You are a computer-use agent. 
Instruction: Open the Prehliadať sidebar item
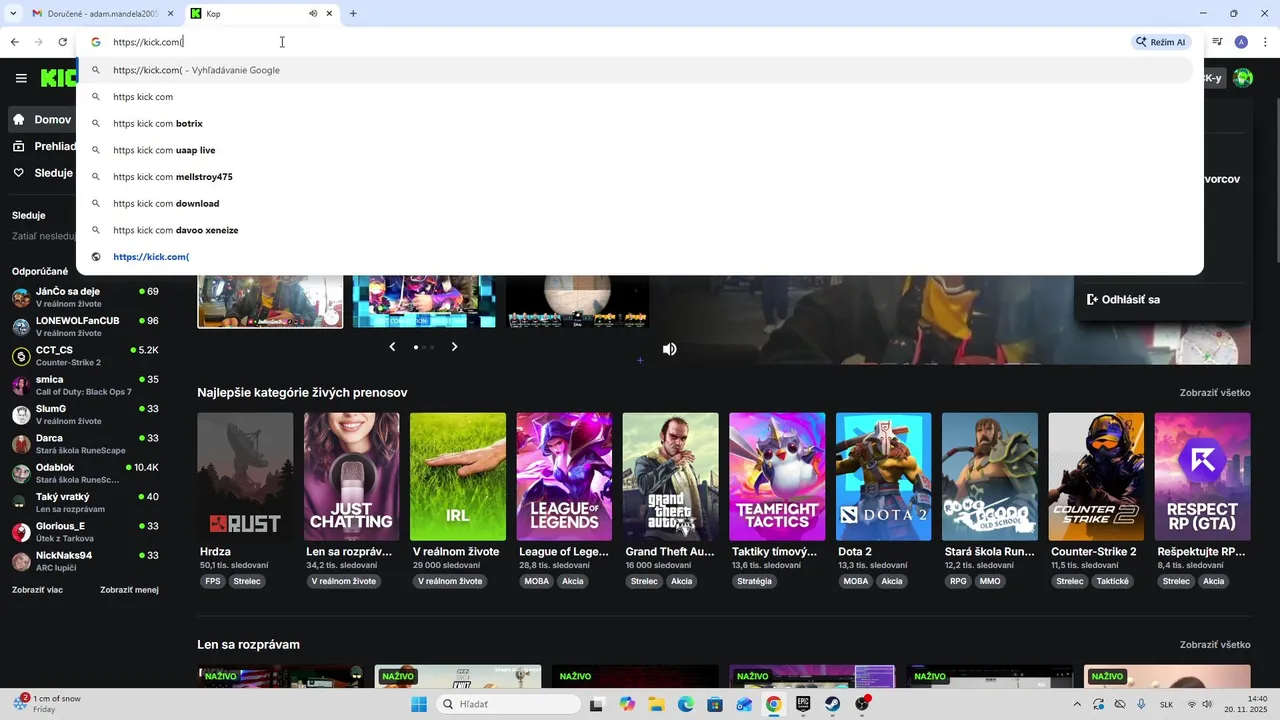tap(42, 146)
